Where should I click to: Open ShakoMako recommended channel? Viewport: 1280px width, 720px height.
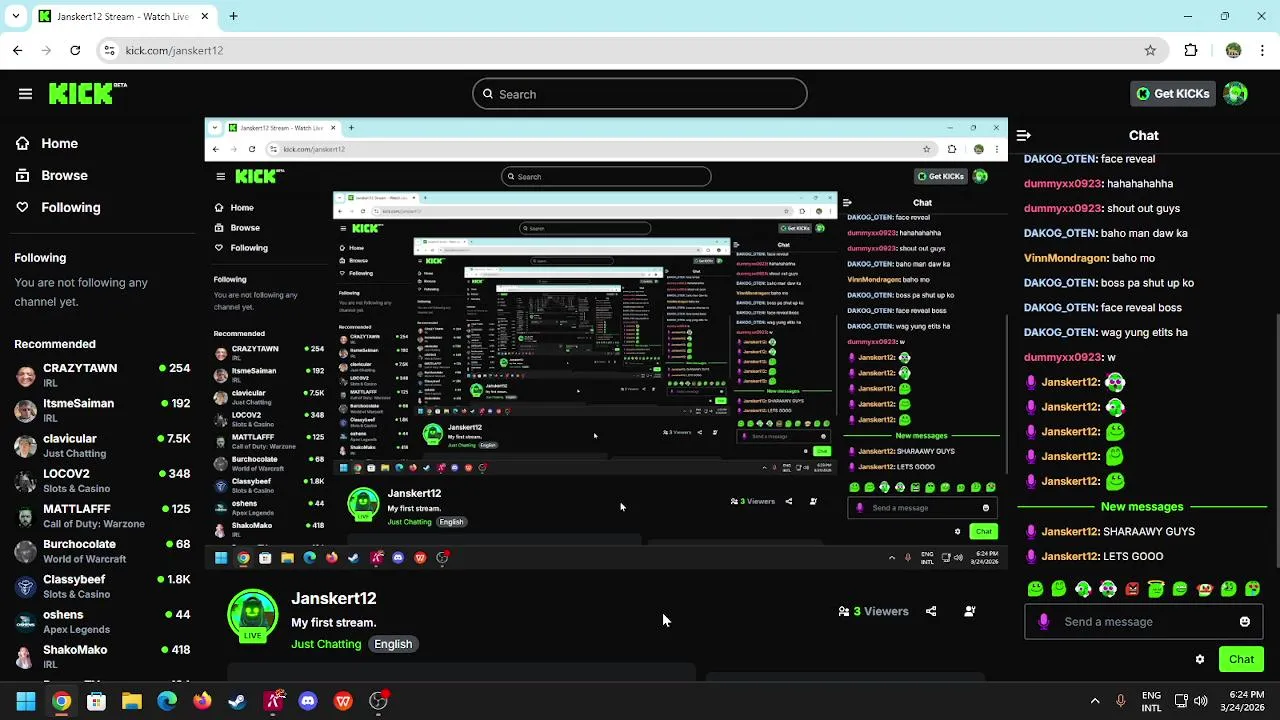tap(102, 657)
